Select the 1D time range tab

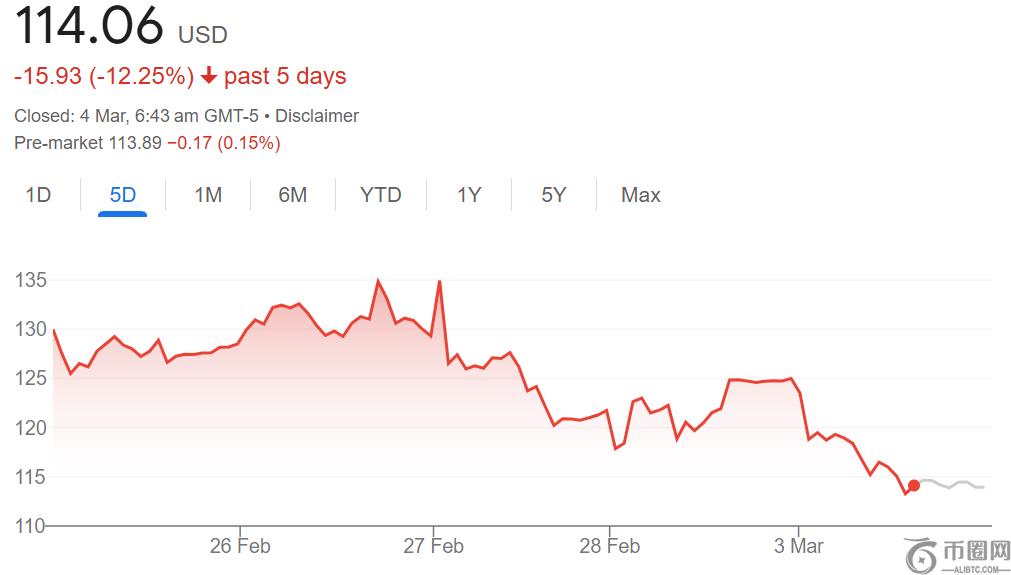(x=38, y=195)
